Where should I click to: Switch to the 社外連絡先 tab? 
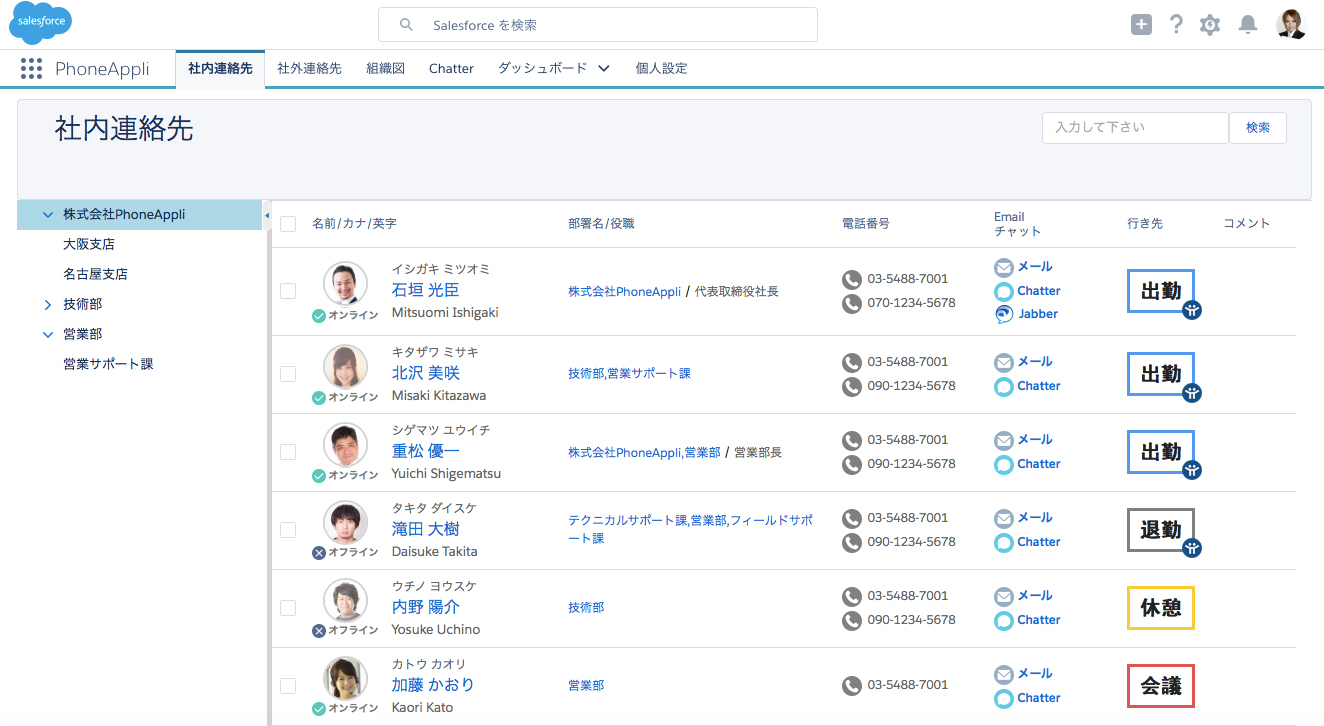coord(309,69)
